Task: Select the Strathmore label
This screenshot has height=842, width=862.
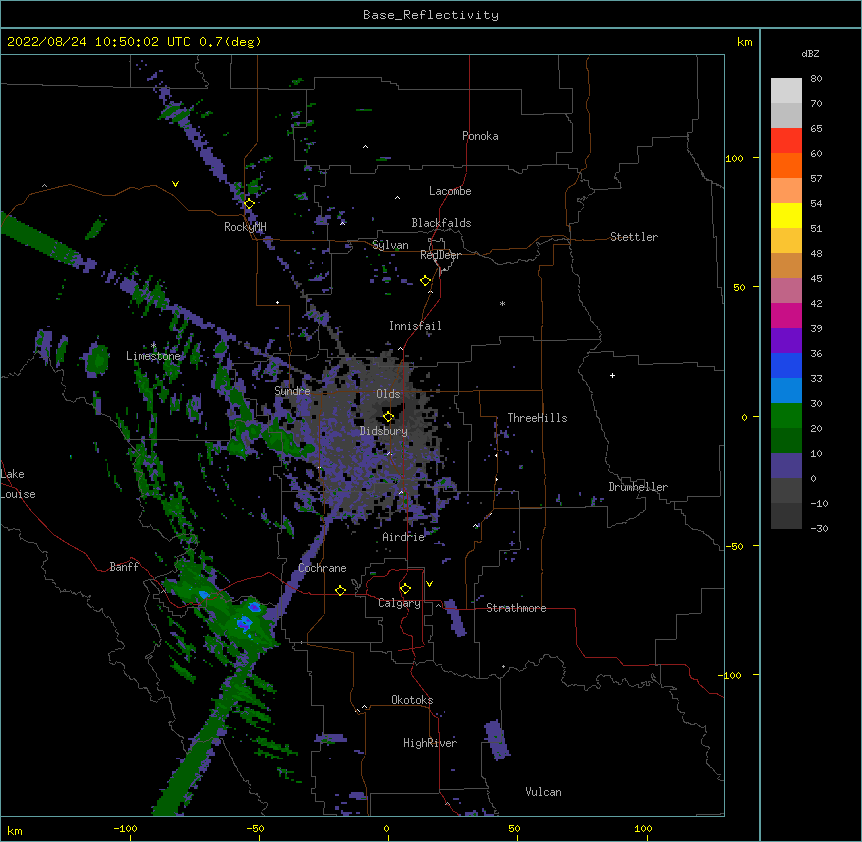Action: pyautogui.click(x=516, y=608)
